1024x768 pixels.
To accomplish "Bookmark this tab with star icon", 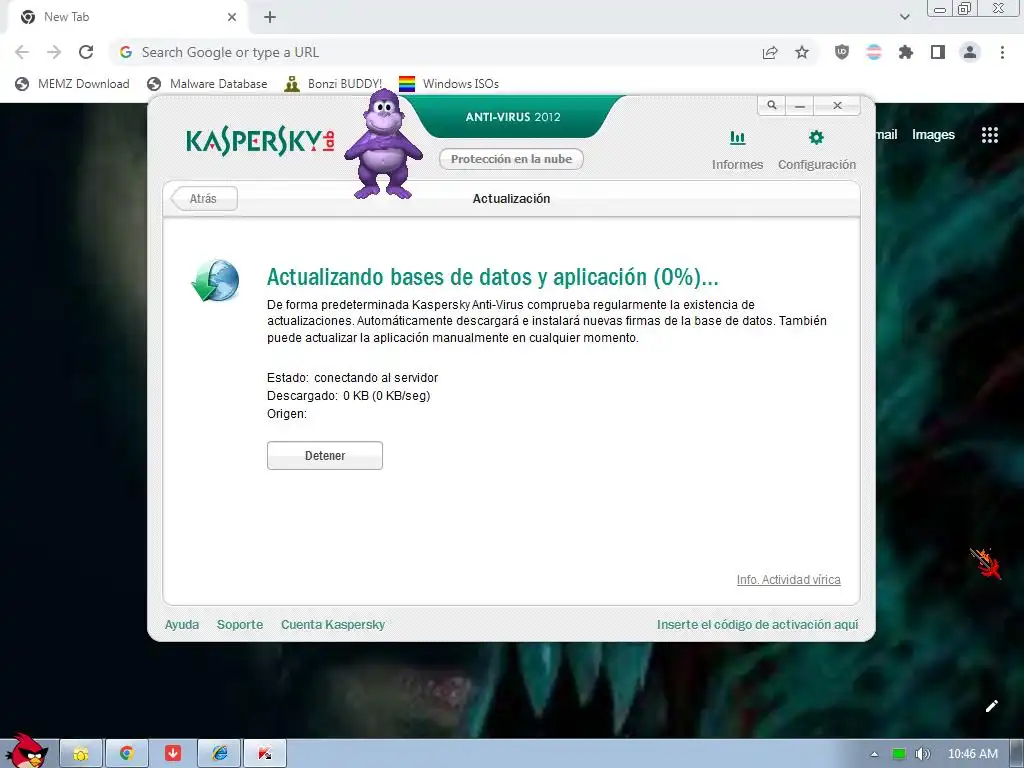I will pos(802,52).
